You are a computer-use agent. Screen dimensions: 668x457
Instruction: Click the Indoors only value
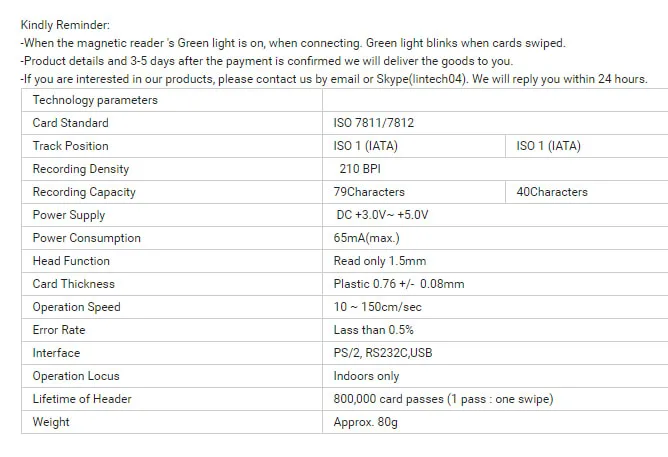[366, 376]
